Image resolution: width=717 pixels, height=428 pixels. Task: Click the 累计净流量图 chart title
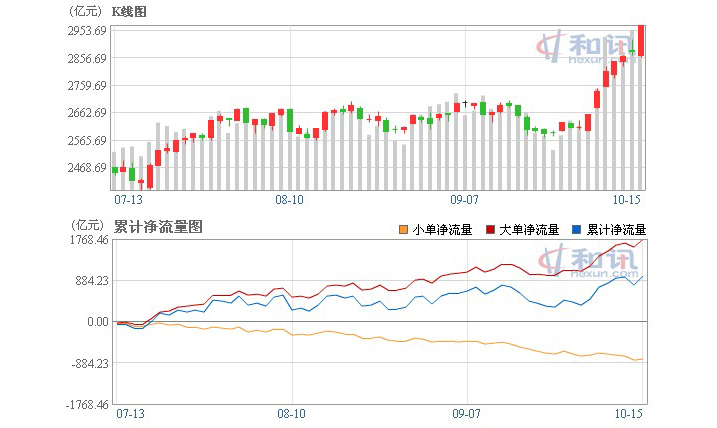(158, 227)
